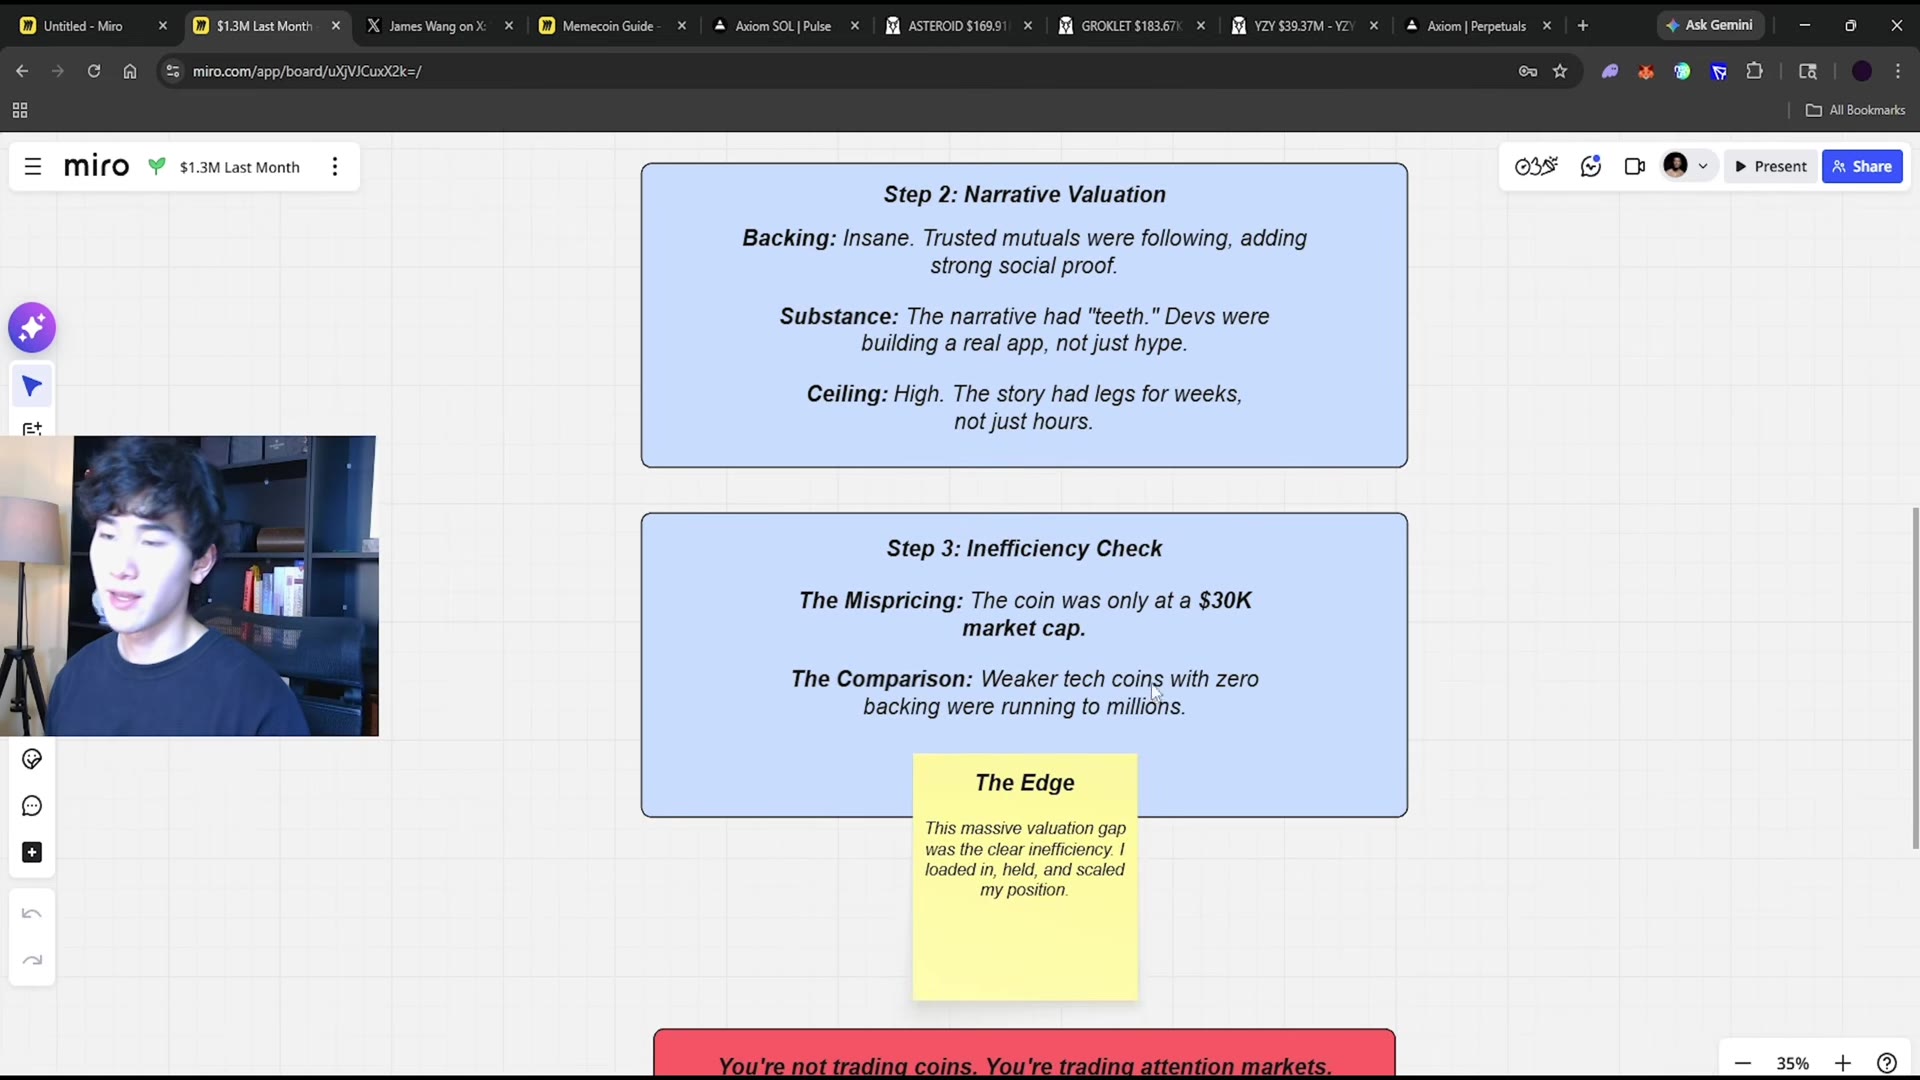Image resolution: width=1920 pixels, height=1080 pixels.
Task: Click the Present button
Action: 1770,166
